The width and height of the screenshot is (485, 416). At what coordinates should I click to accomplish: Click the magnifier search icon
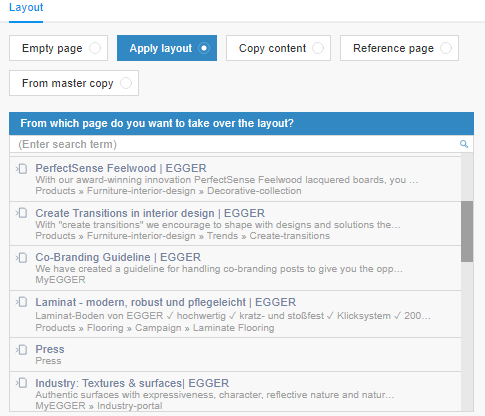point(464,144)
